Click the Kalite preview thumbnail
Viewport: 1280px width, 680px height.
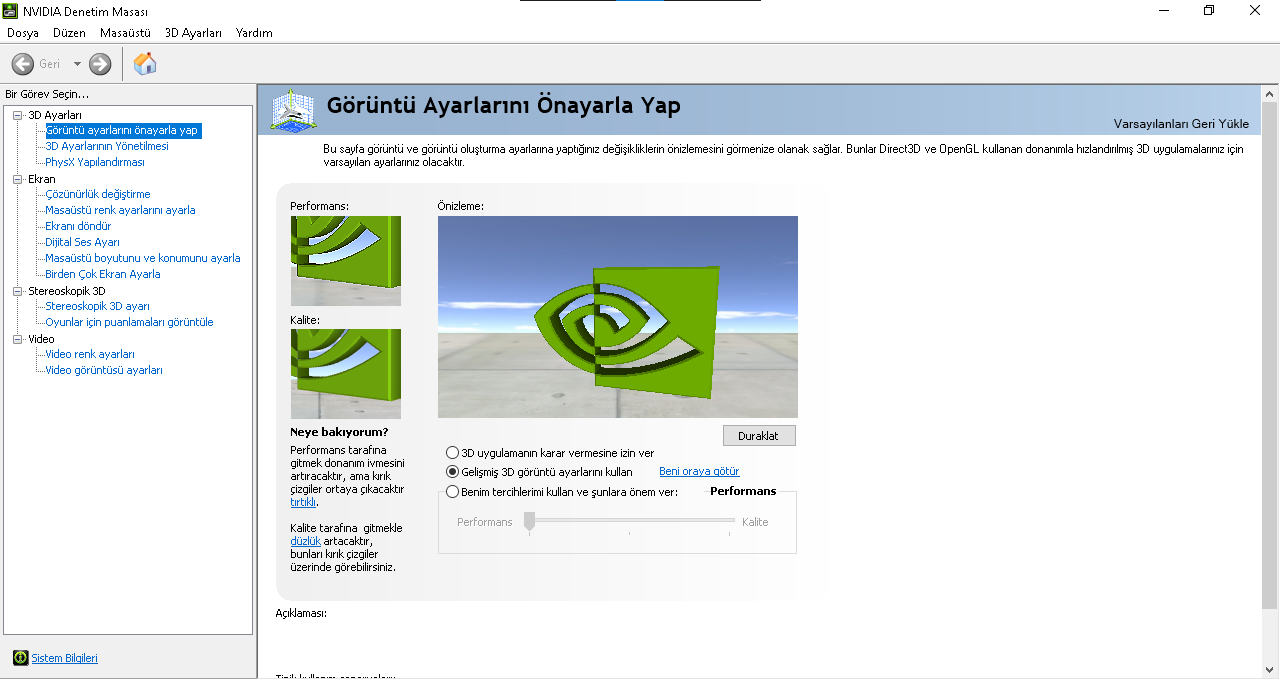pyautogui.click(x=346, y=374)
